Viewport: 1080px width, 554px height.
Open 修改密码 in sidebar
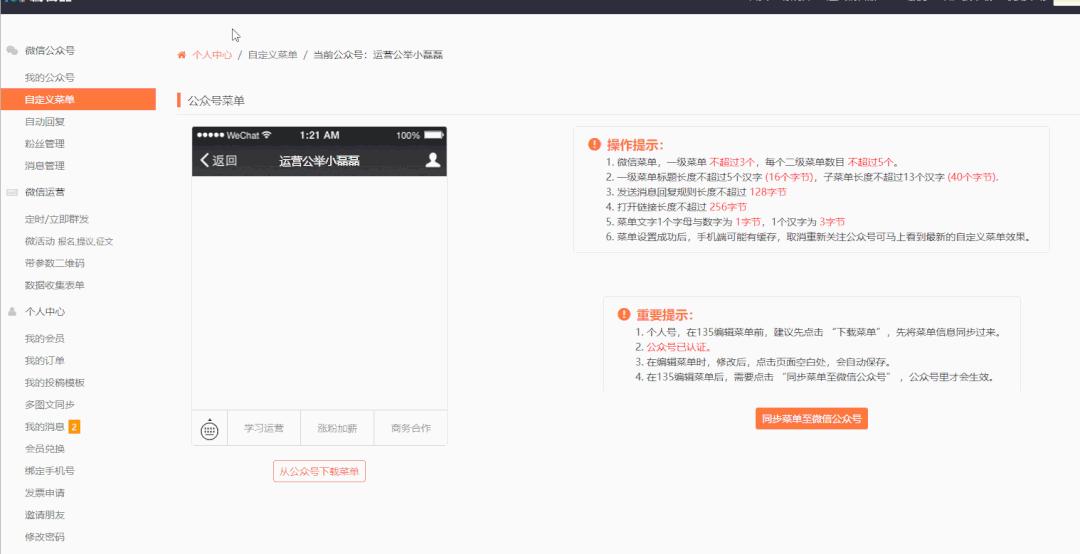45,537
